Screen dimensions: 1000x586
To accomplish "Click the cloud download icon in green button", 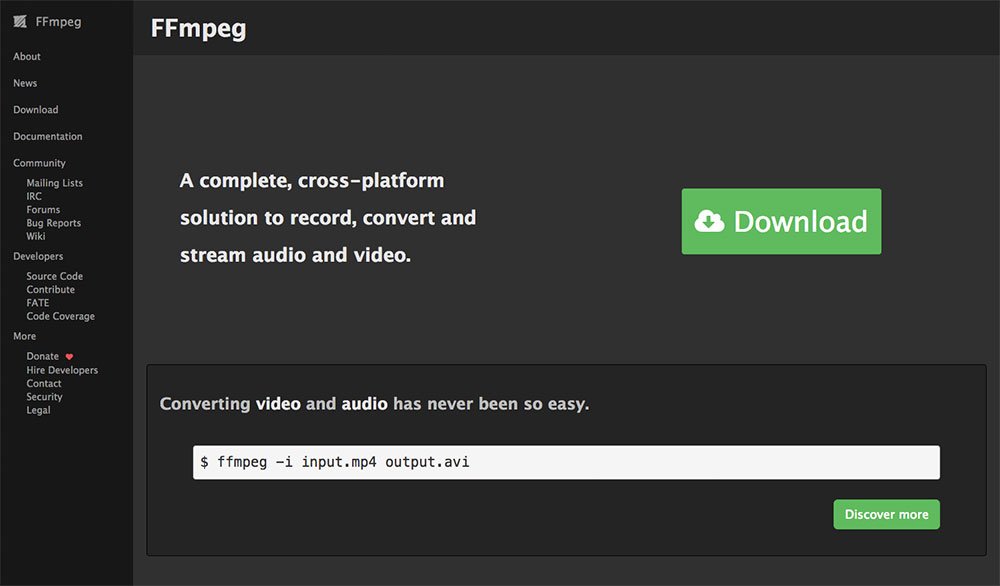I will [709, 221].
